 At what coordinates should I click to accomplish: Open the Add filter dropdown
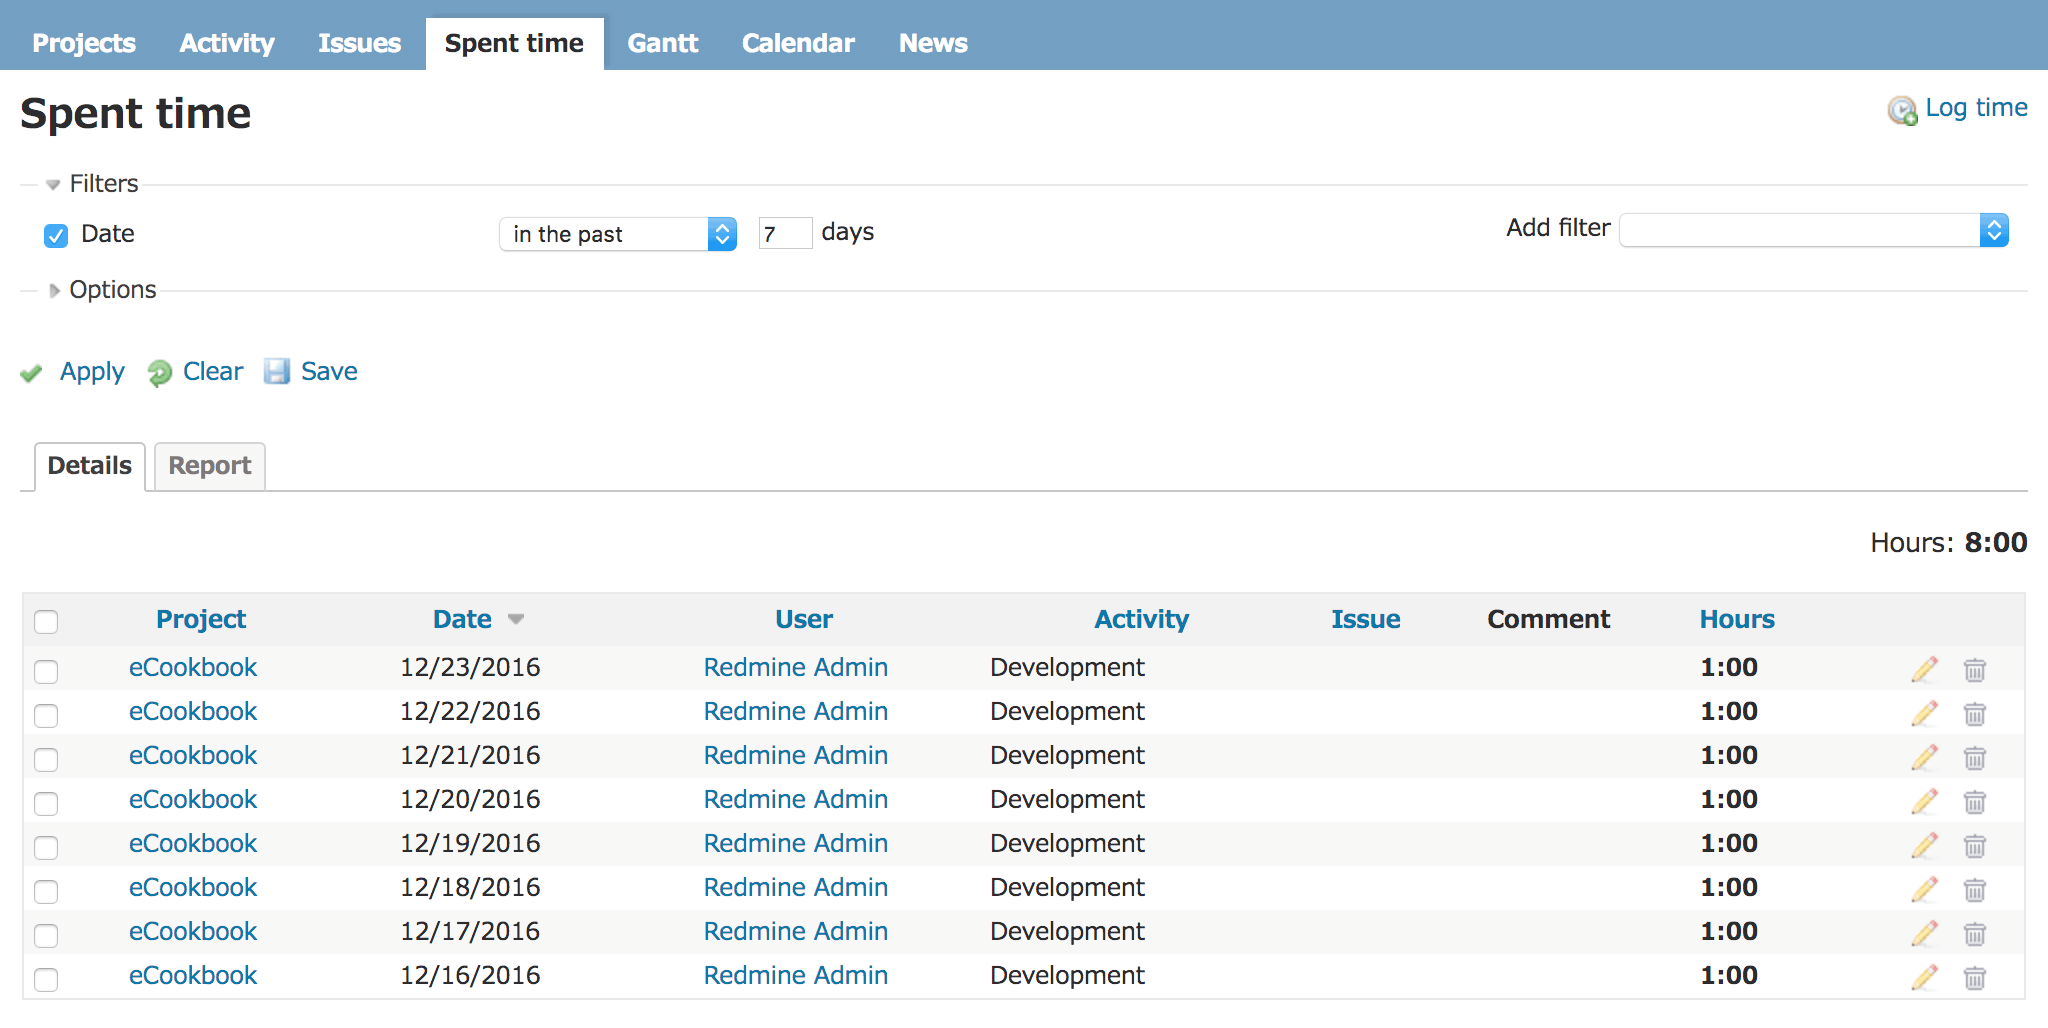[x=1814, y=230]
